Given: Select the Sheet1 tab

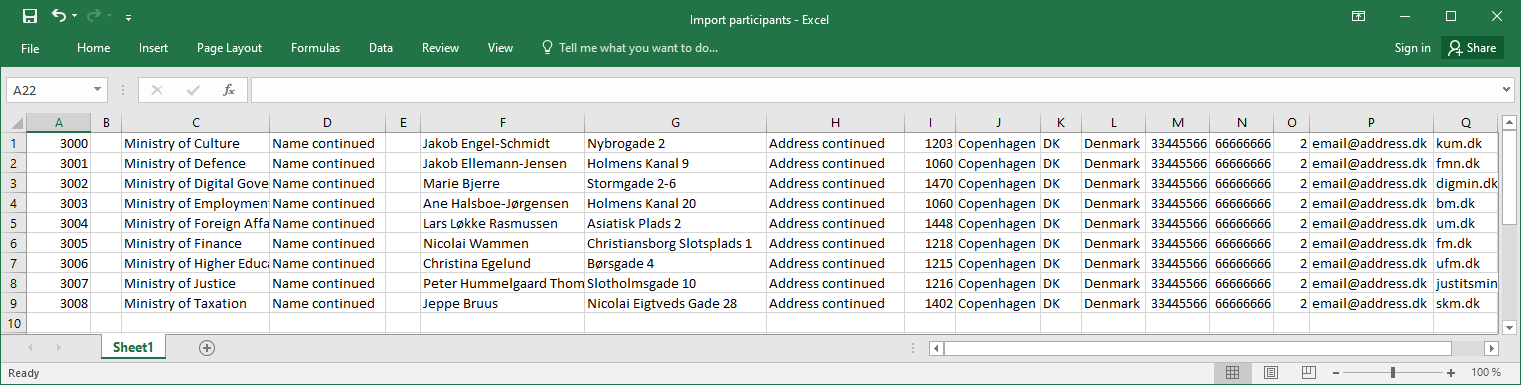Looking at the screenshot, I should [x=133, y=347].
